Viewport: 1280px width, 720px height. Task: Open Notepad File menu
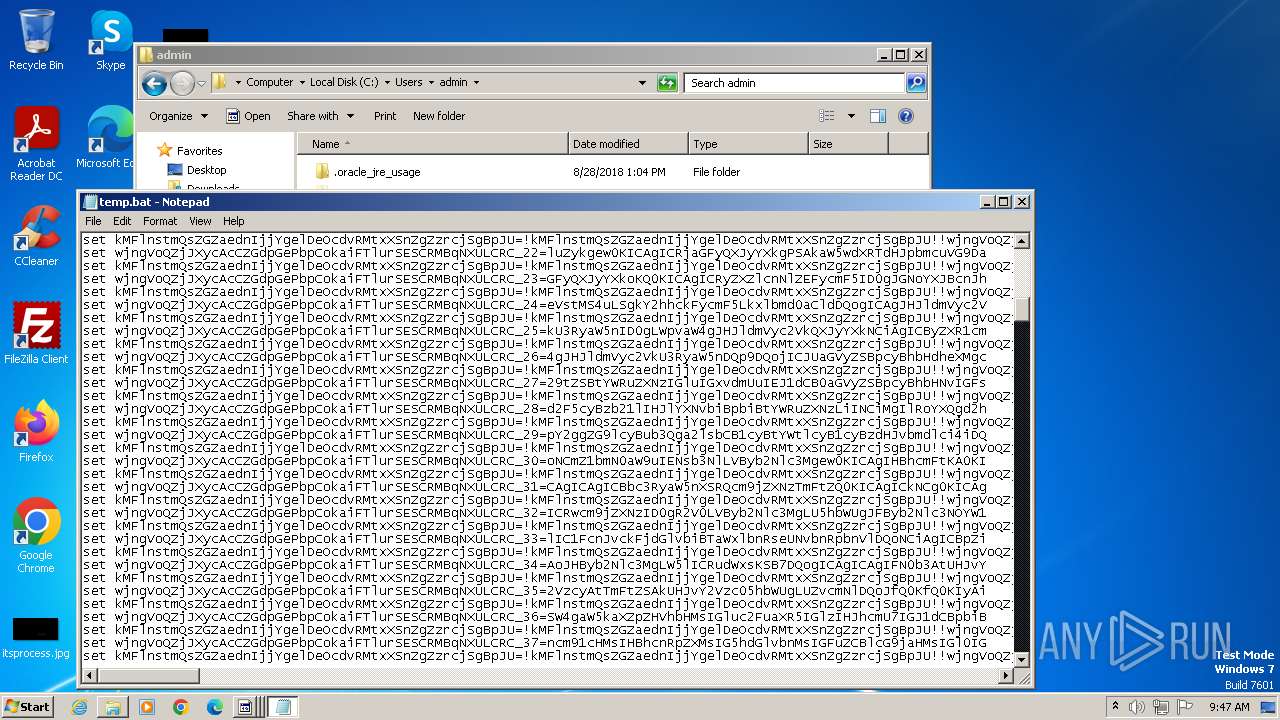[x=93, y=221]
